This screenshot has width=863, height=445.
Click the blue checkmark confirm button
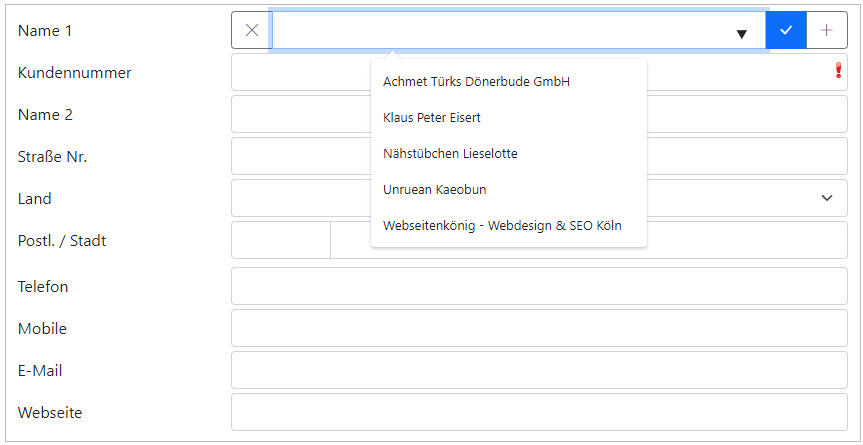pos(786,30)
